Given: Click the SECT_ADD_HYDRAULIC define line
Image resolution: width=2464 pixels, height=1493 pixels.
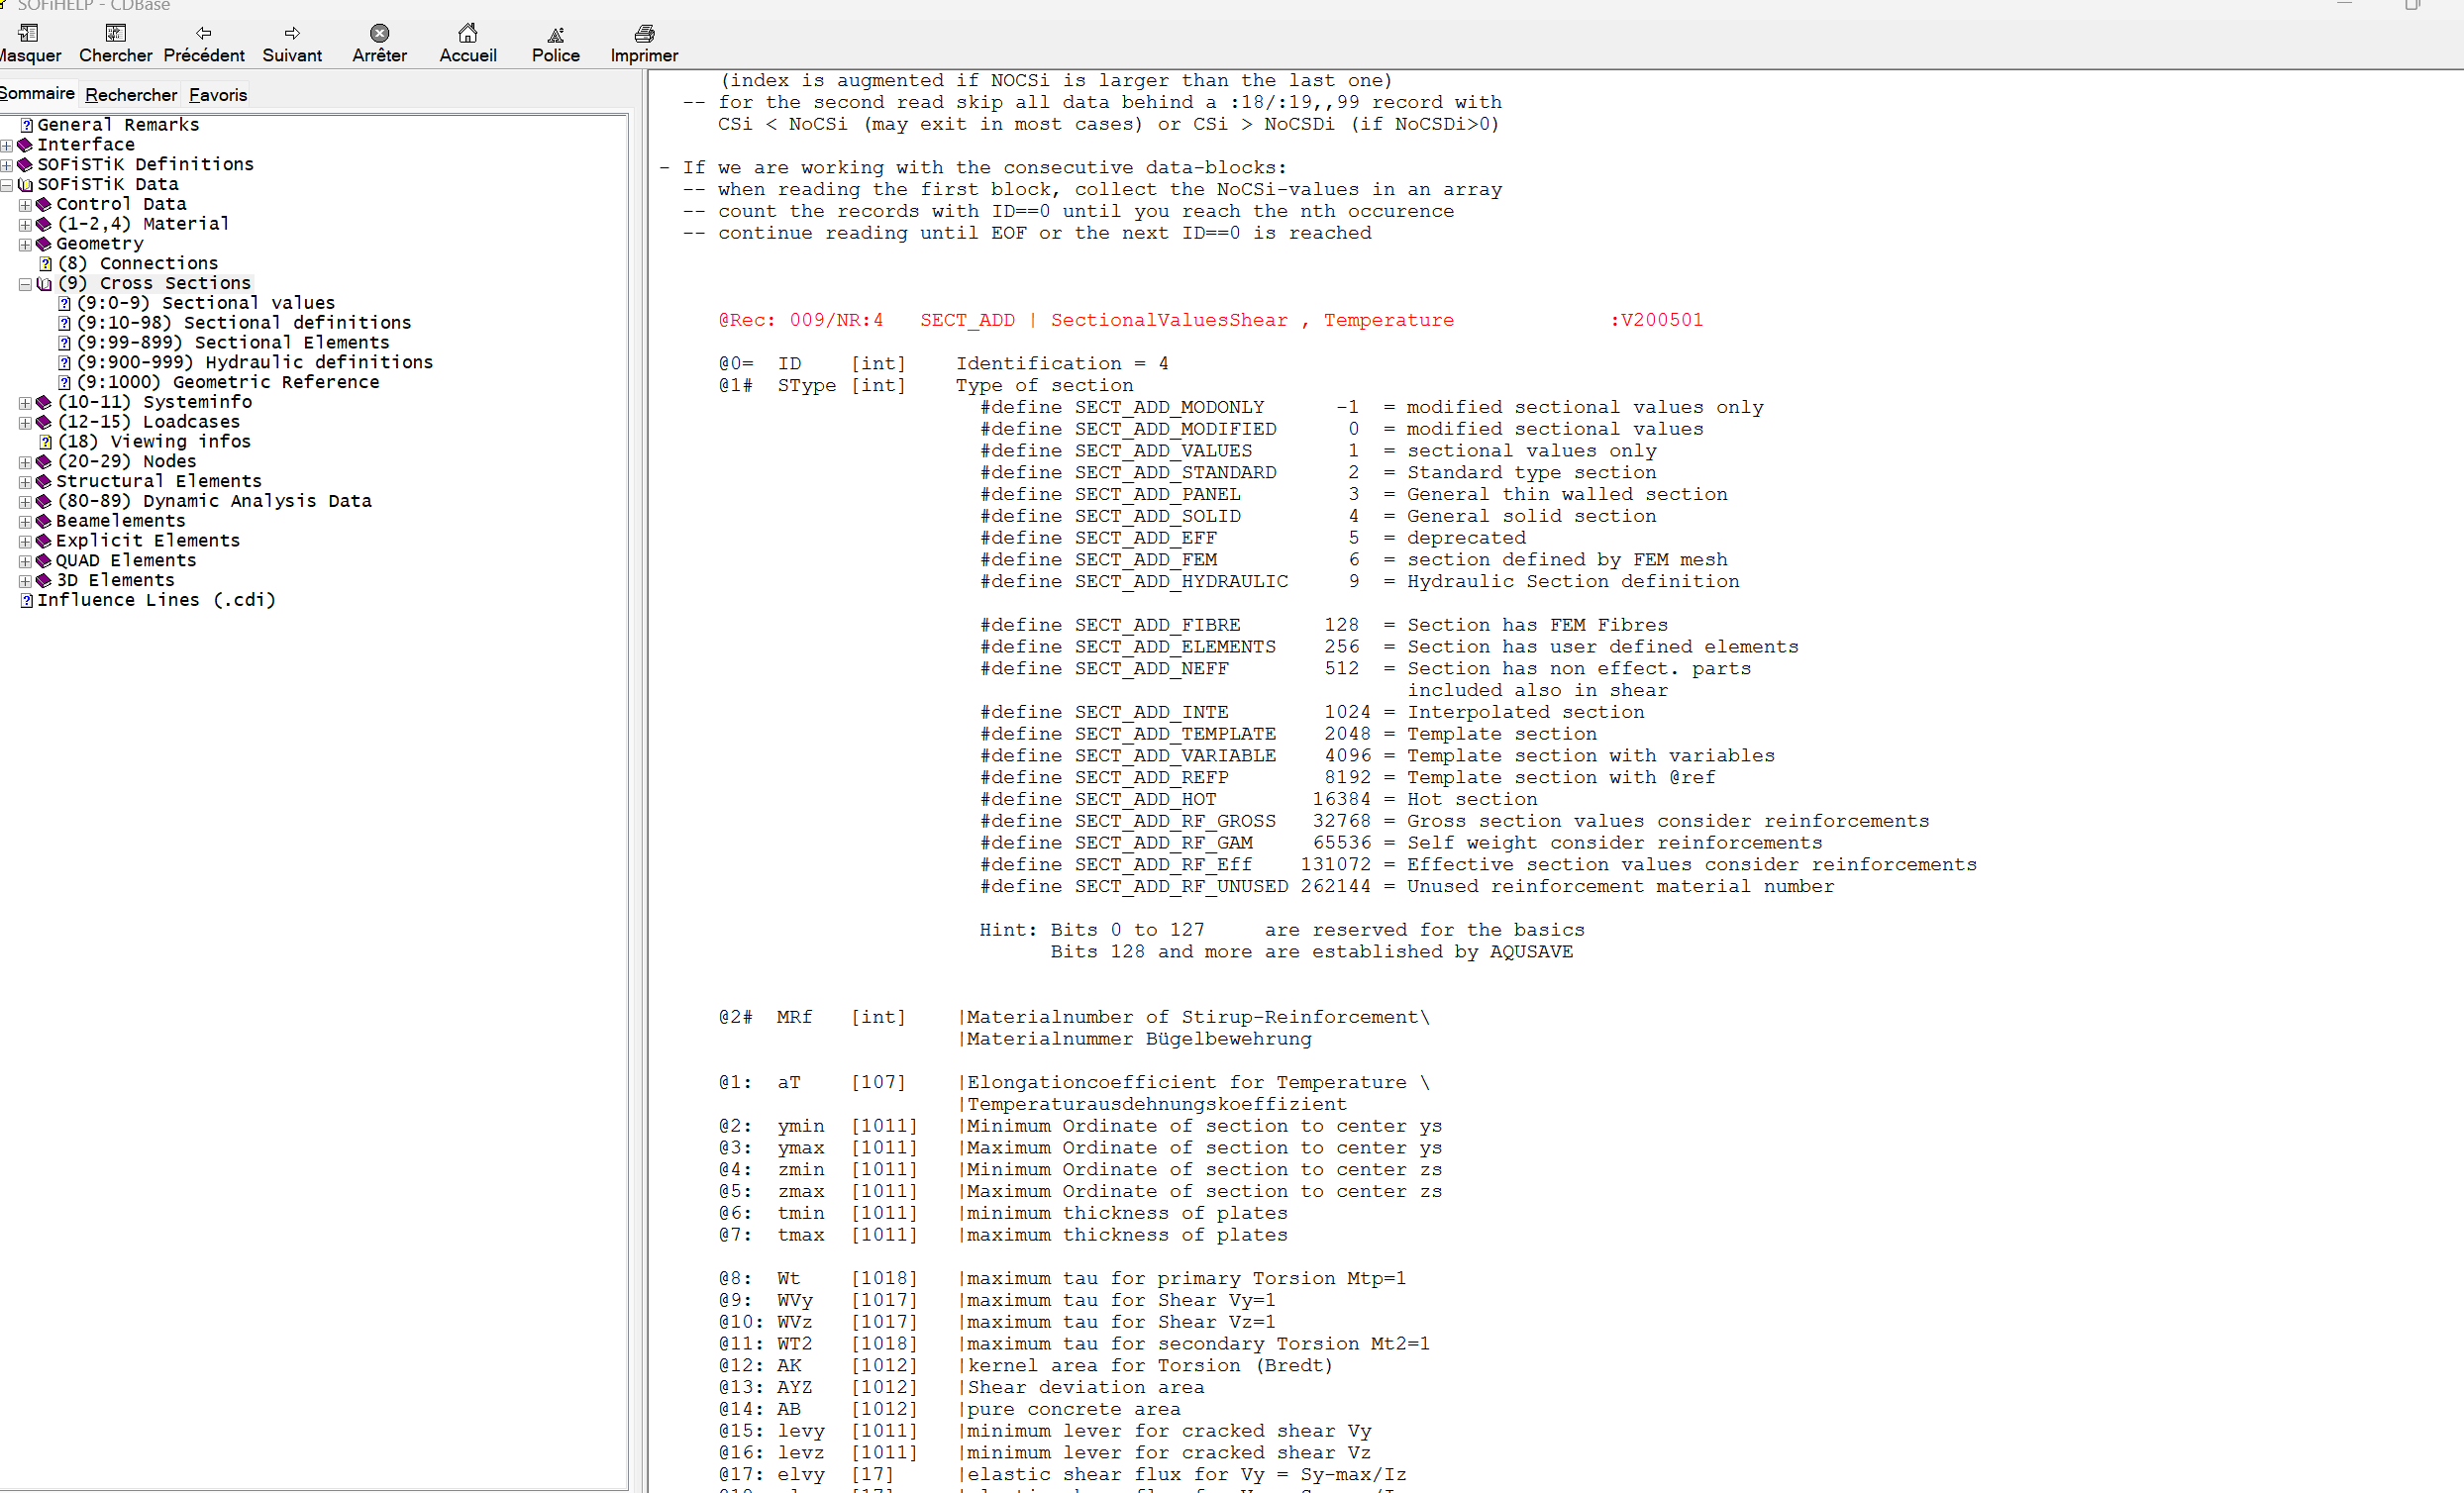Looking at the screenshot, I should 1359,582.
